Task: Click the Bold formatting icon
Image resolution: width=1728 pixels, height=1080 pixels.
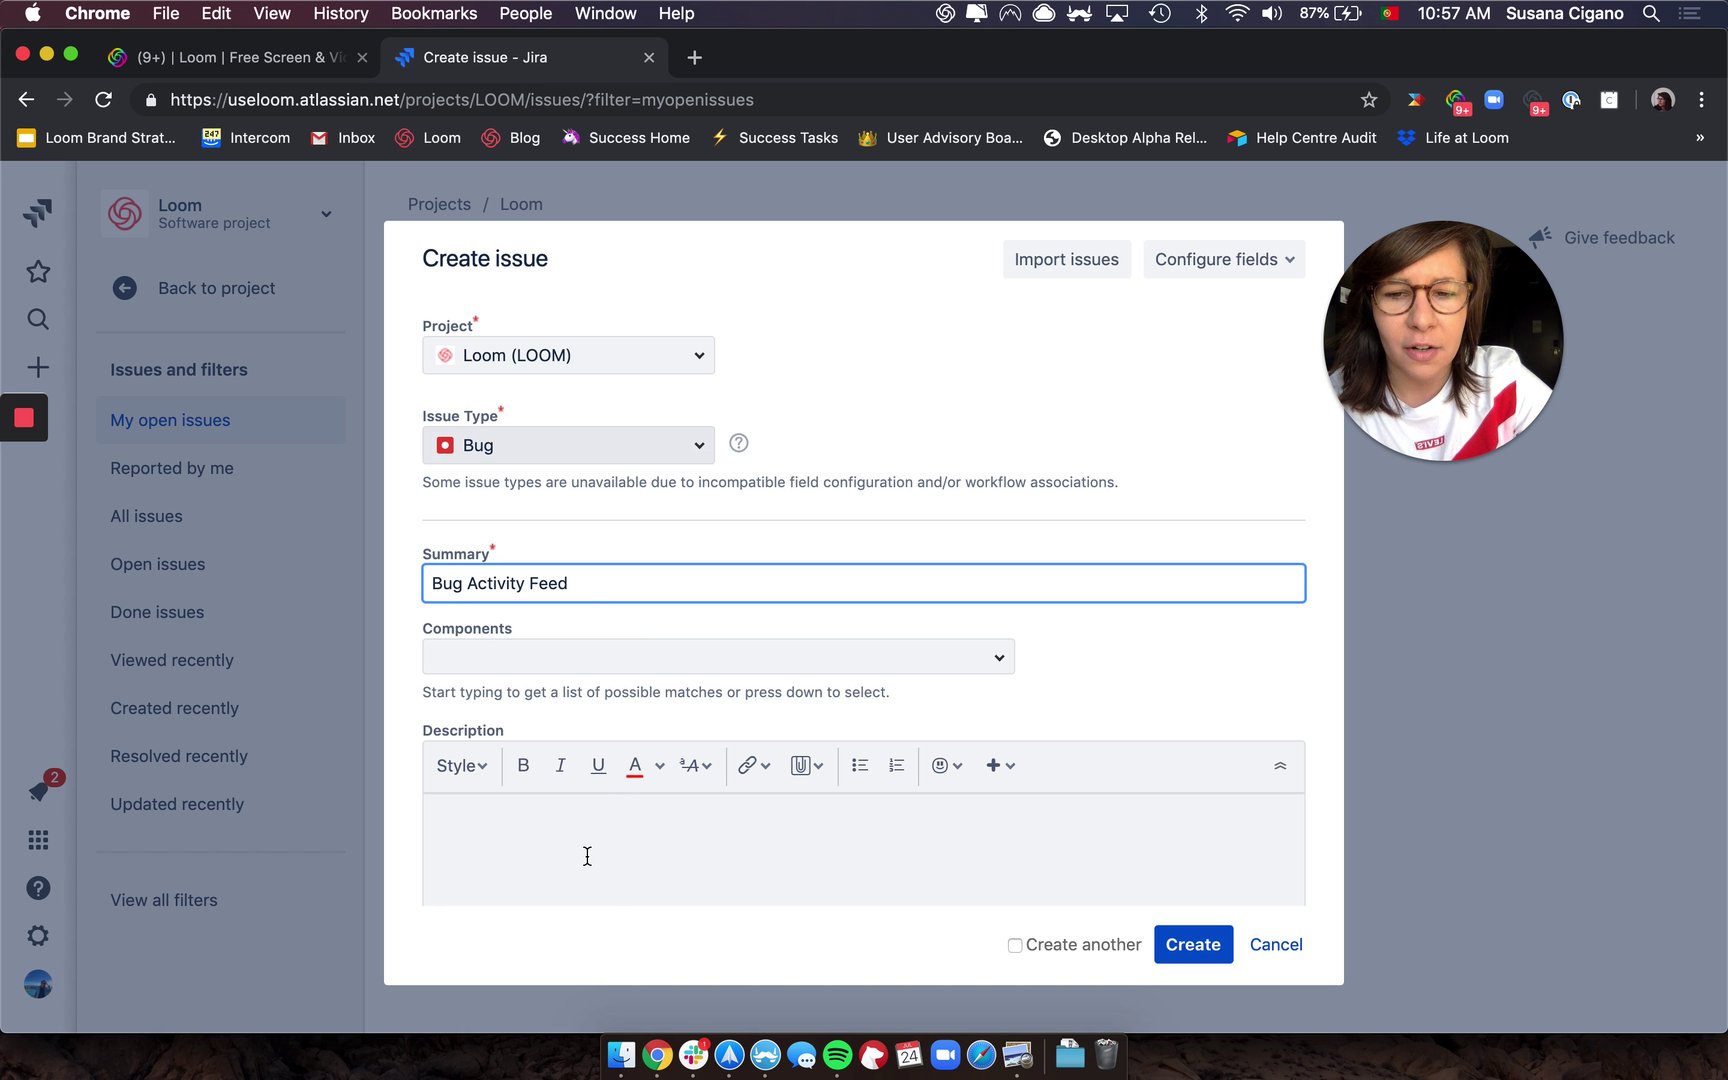Action: [x=523, y=766]
